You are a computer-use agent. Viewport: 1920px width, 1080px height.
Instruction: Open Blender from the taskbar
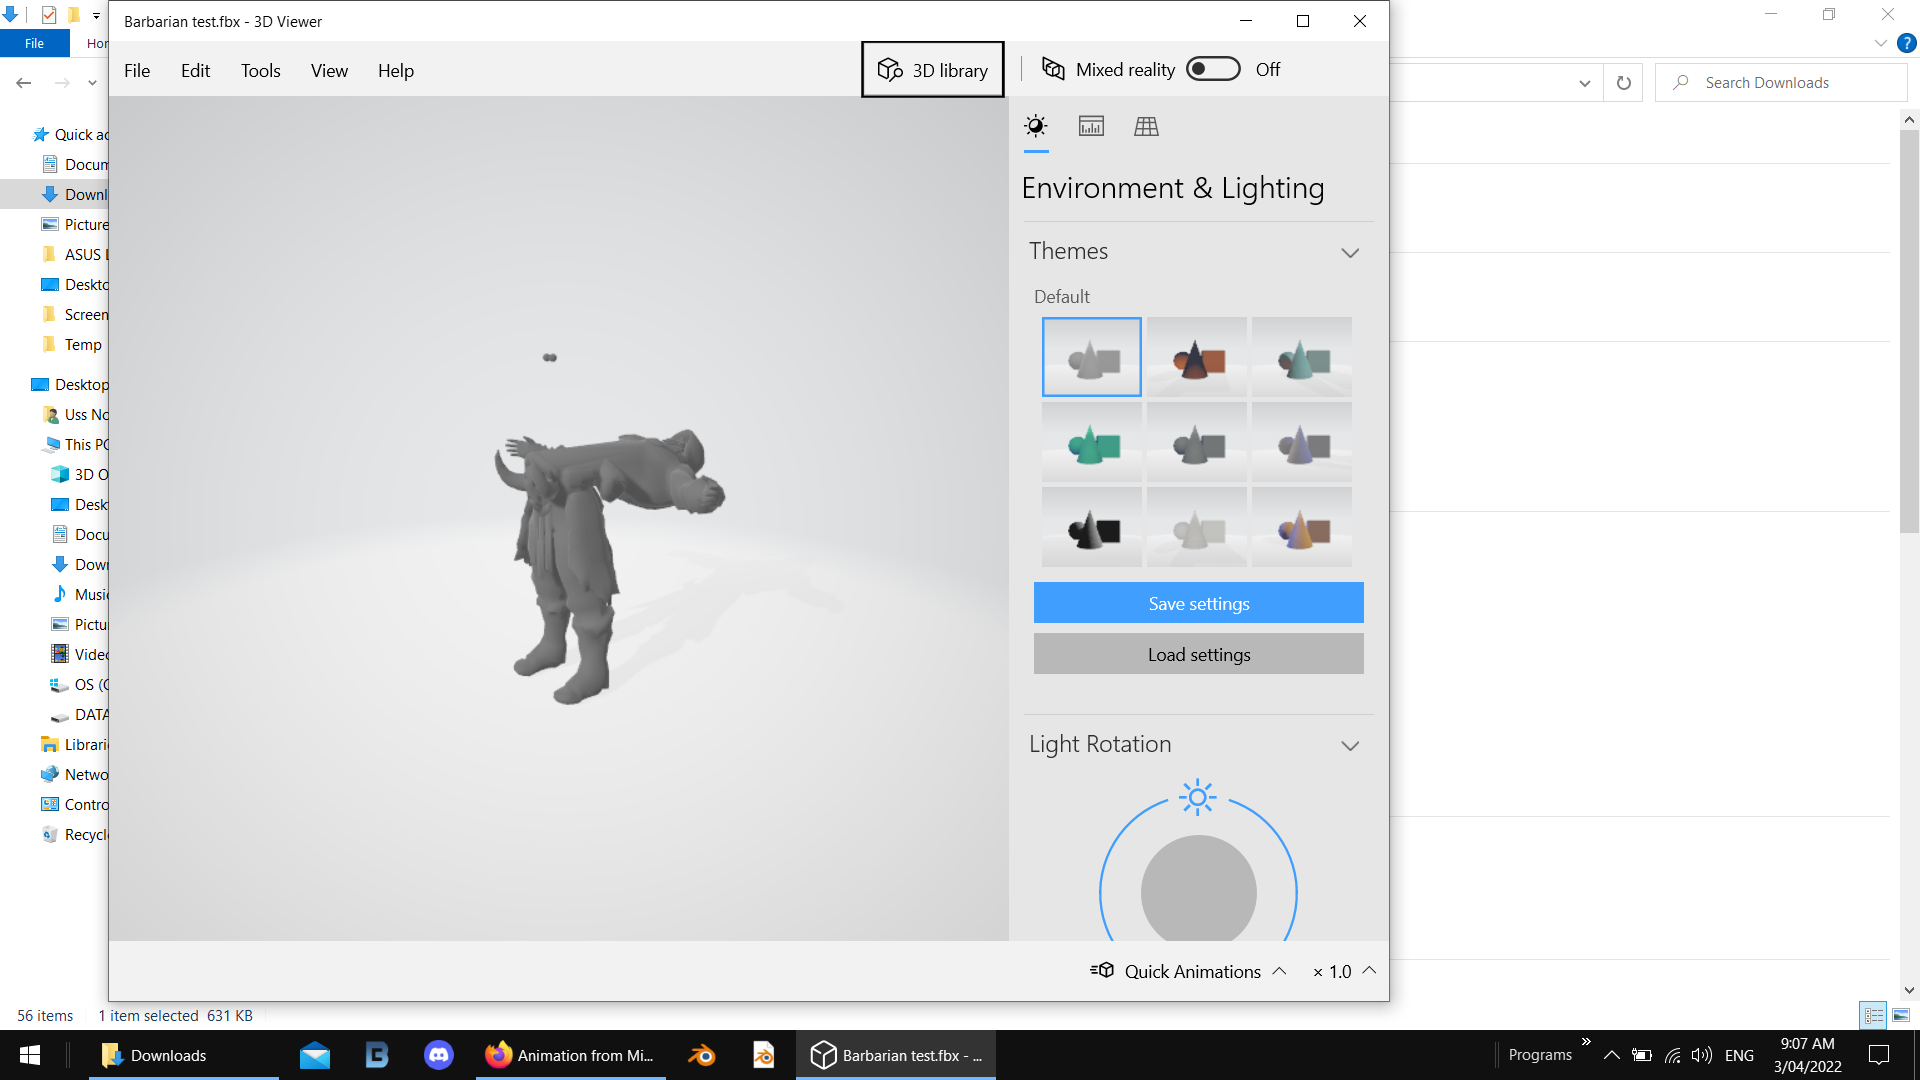click(702, 1054)
